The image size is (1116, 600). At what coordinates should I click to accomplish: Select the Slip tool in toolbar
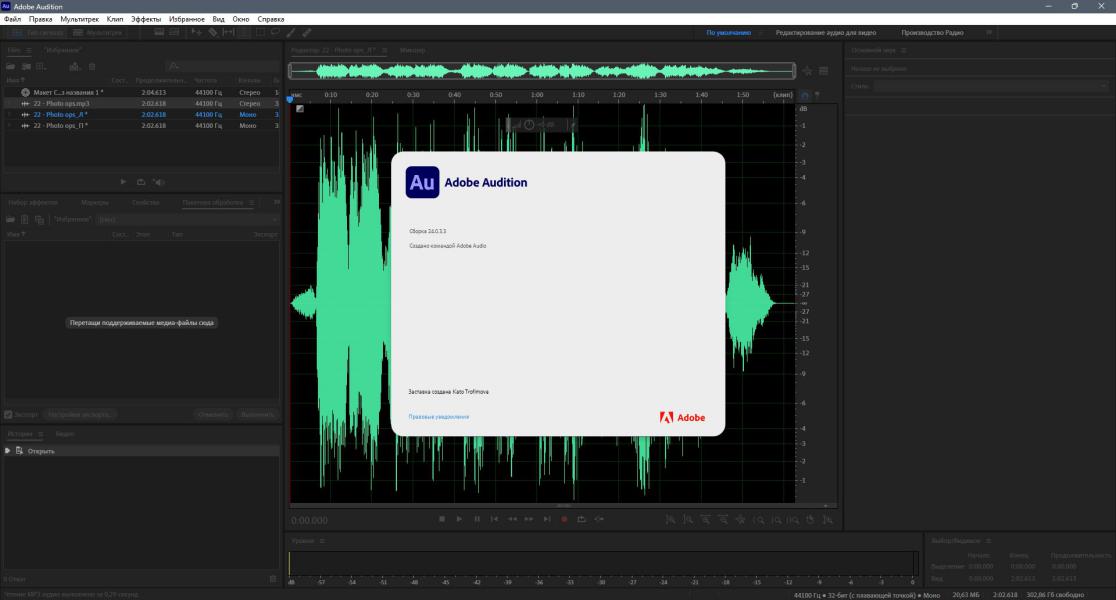(x=228, y=33)
